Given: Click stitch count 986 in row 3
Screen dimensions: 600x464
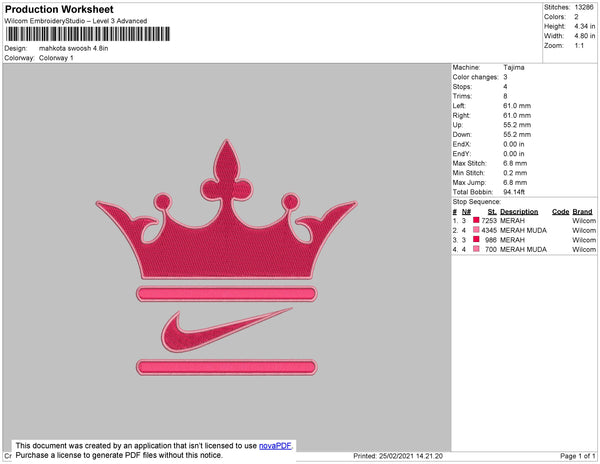Looking at the screenshot, I should 491,240.
